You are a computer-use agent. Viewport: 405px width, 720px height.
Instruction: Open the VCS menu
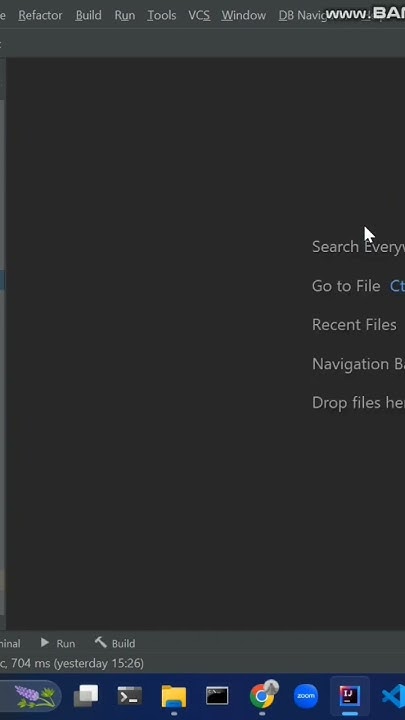click(x=199, y=15)
